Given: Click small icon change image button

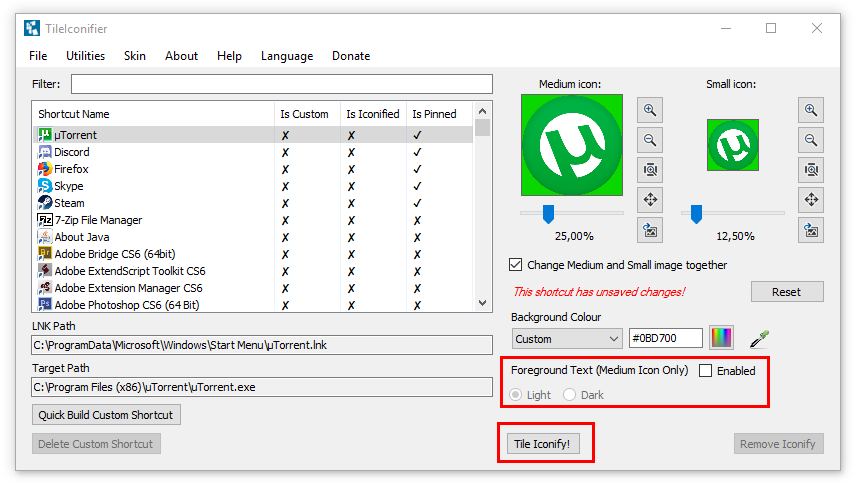Looking at the screenshot, I should [811, 230].
